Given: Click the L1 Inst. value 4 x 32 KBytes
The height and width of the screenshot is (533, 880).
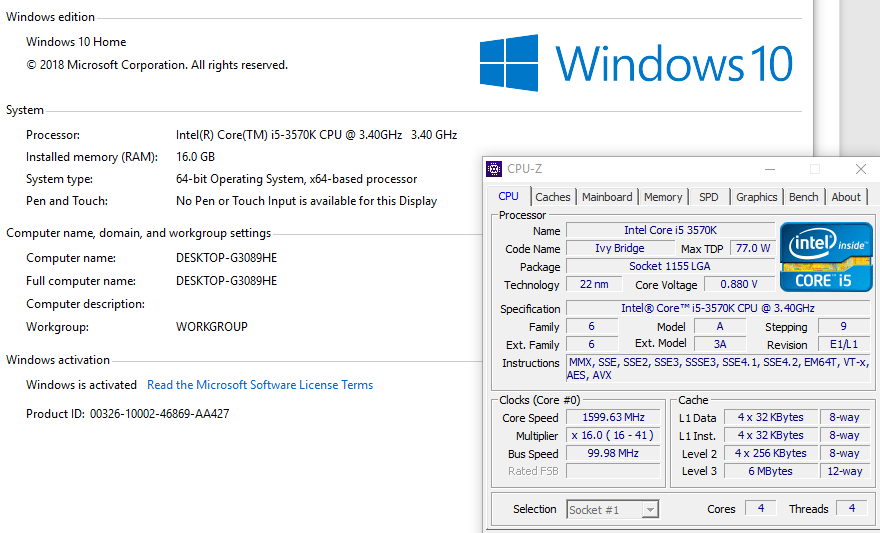Looking at the screenshot, I should coord(771,435).
